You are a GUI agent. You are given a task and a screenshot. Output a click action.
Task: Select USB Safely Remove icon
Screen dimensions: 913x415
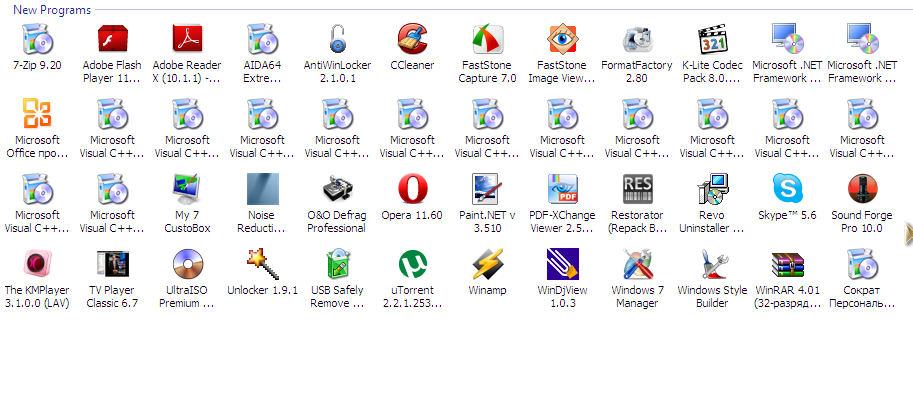(337, 264)
